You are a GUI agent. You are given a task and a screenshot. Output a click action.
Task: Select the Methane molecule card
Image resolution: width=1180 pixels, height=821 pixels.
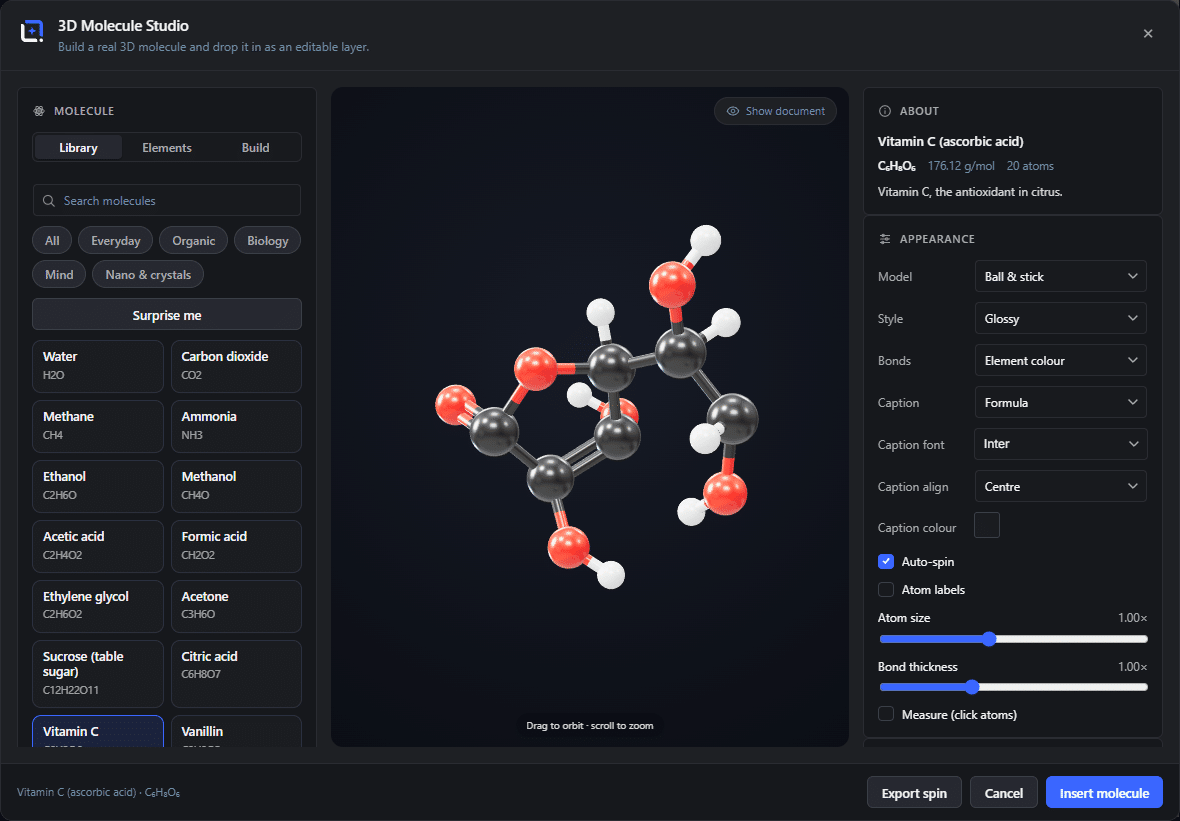98,426
